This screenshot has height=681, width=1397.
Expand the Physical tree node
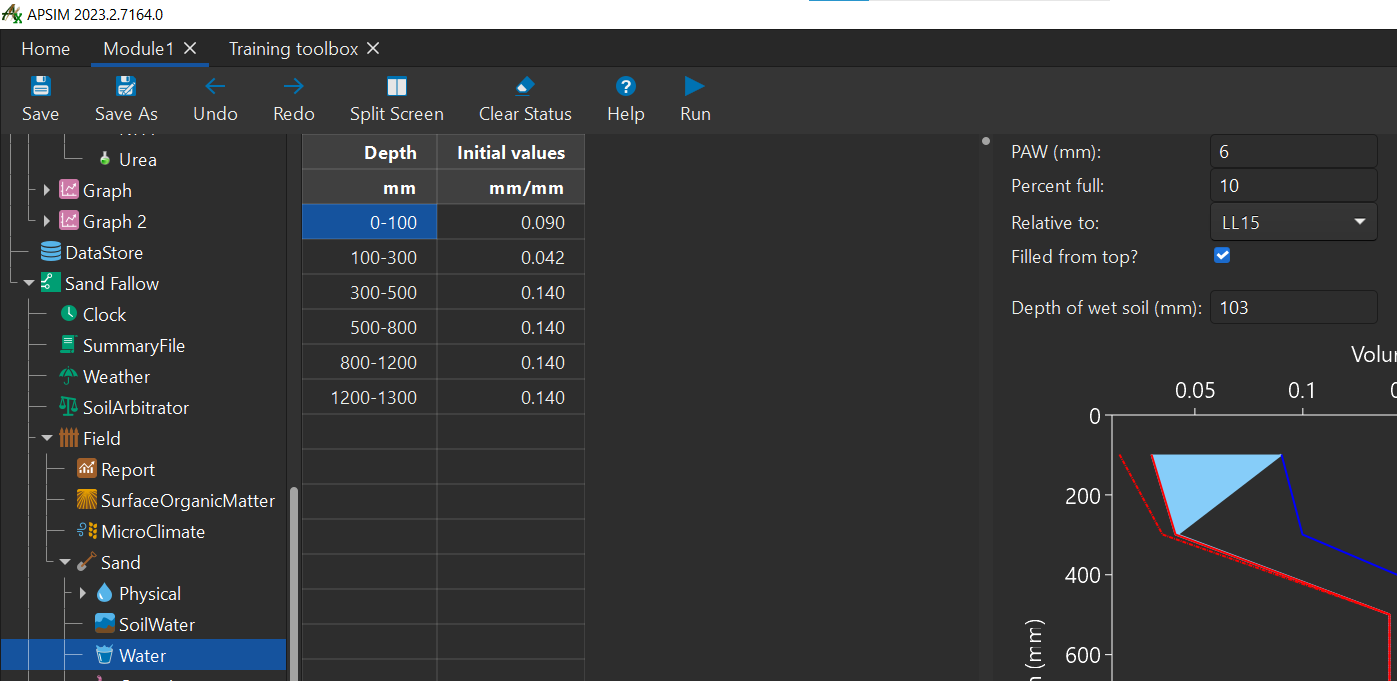82,593
